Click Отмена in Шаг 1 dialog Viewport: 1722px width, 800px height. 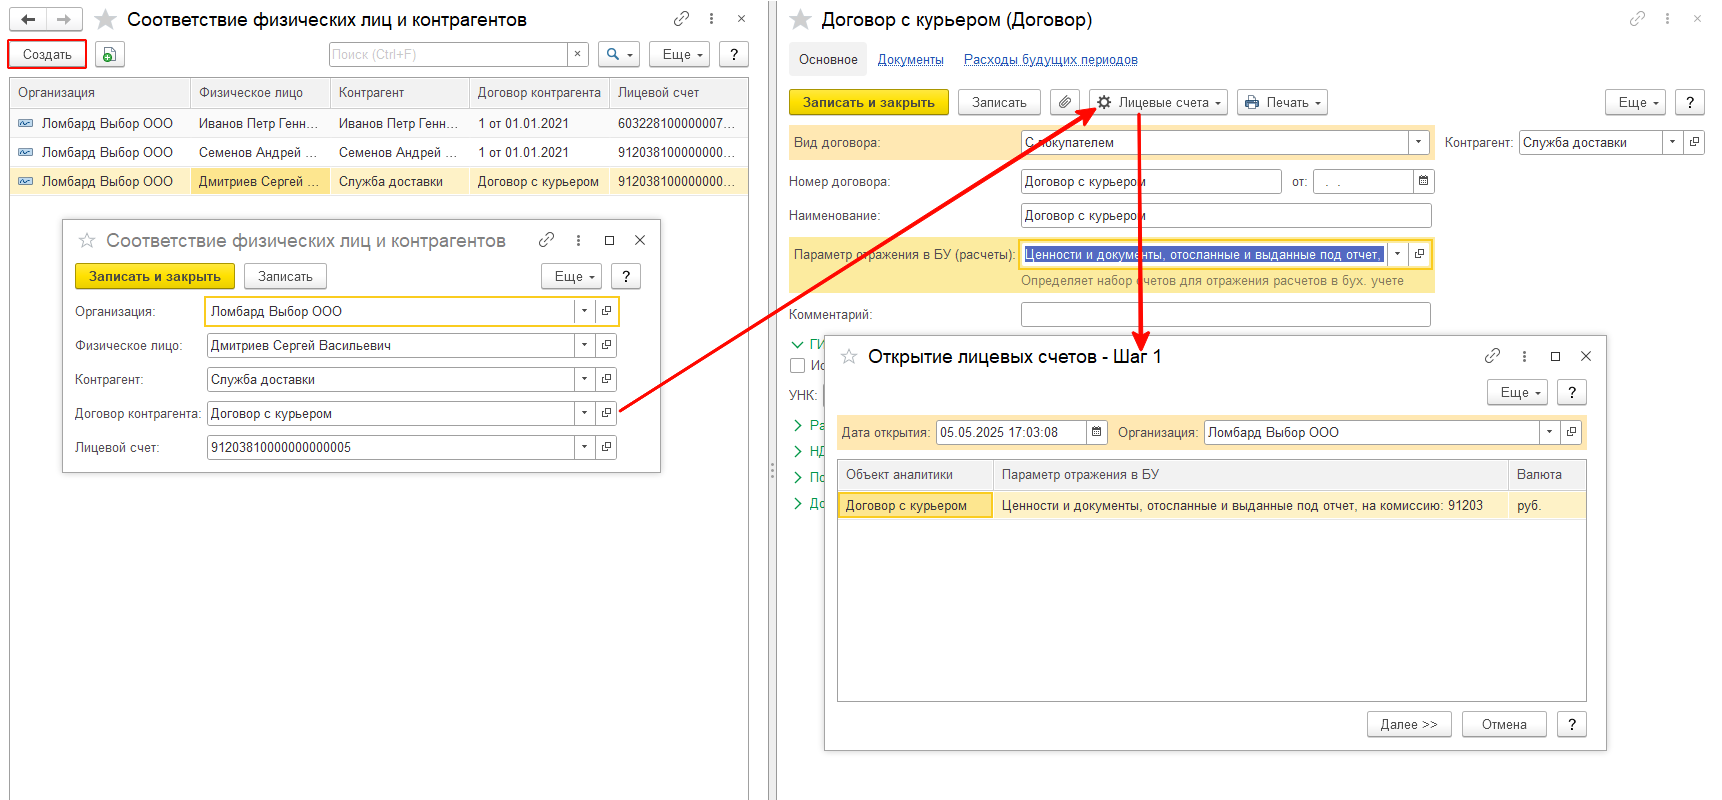point(1504,724)
